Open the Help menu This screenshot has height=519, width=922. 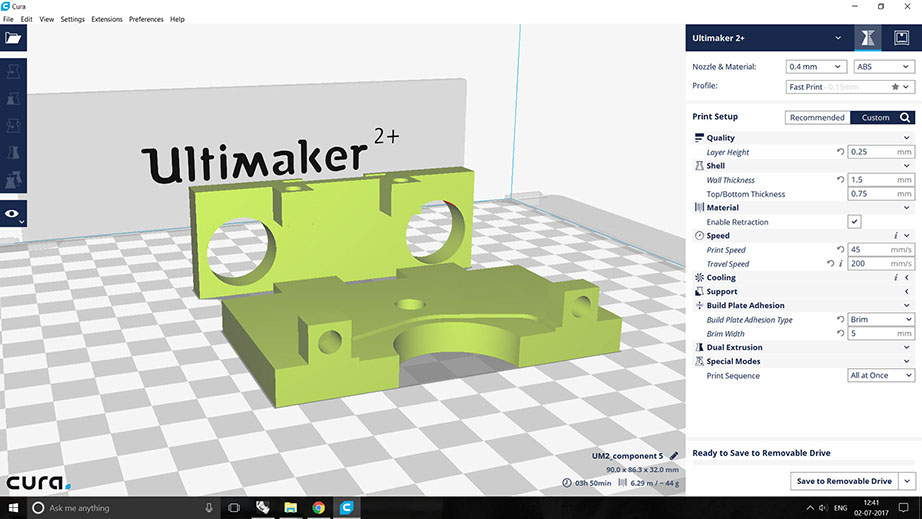[177, 19]
